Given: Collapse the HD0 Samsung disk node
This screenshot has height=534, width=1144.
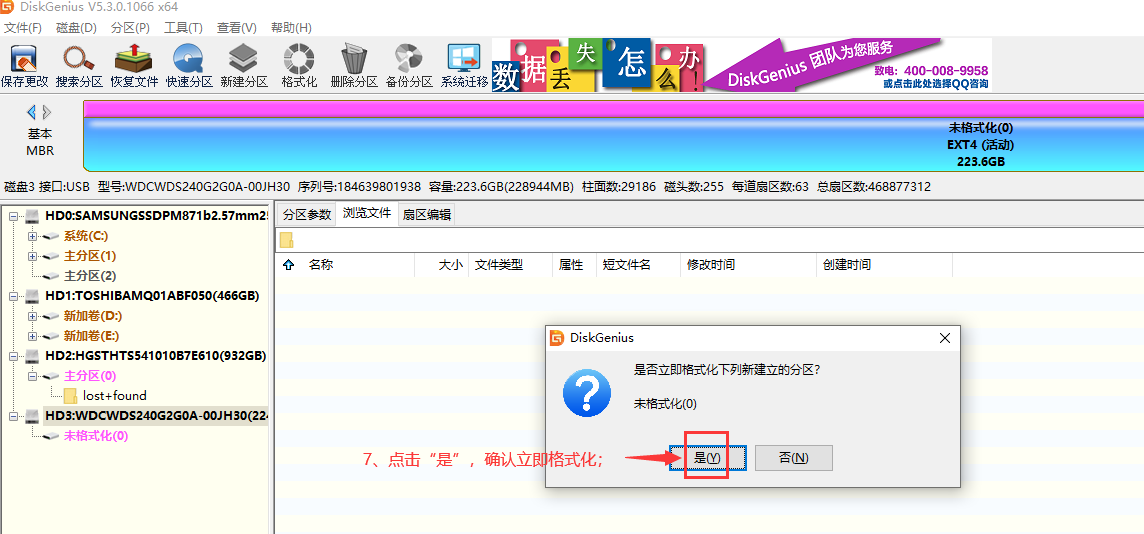Looking at the screenshot, I should (13, 217).
